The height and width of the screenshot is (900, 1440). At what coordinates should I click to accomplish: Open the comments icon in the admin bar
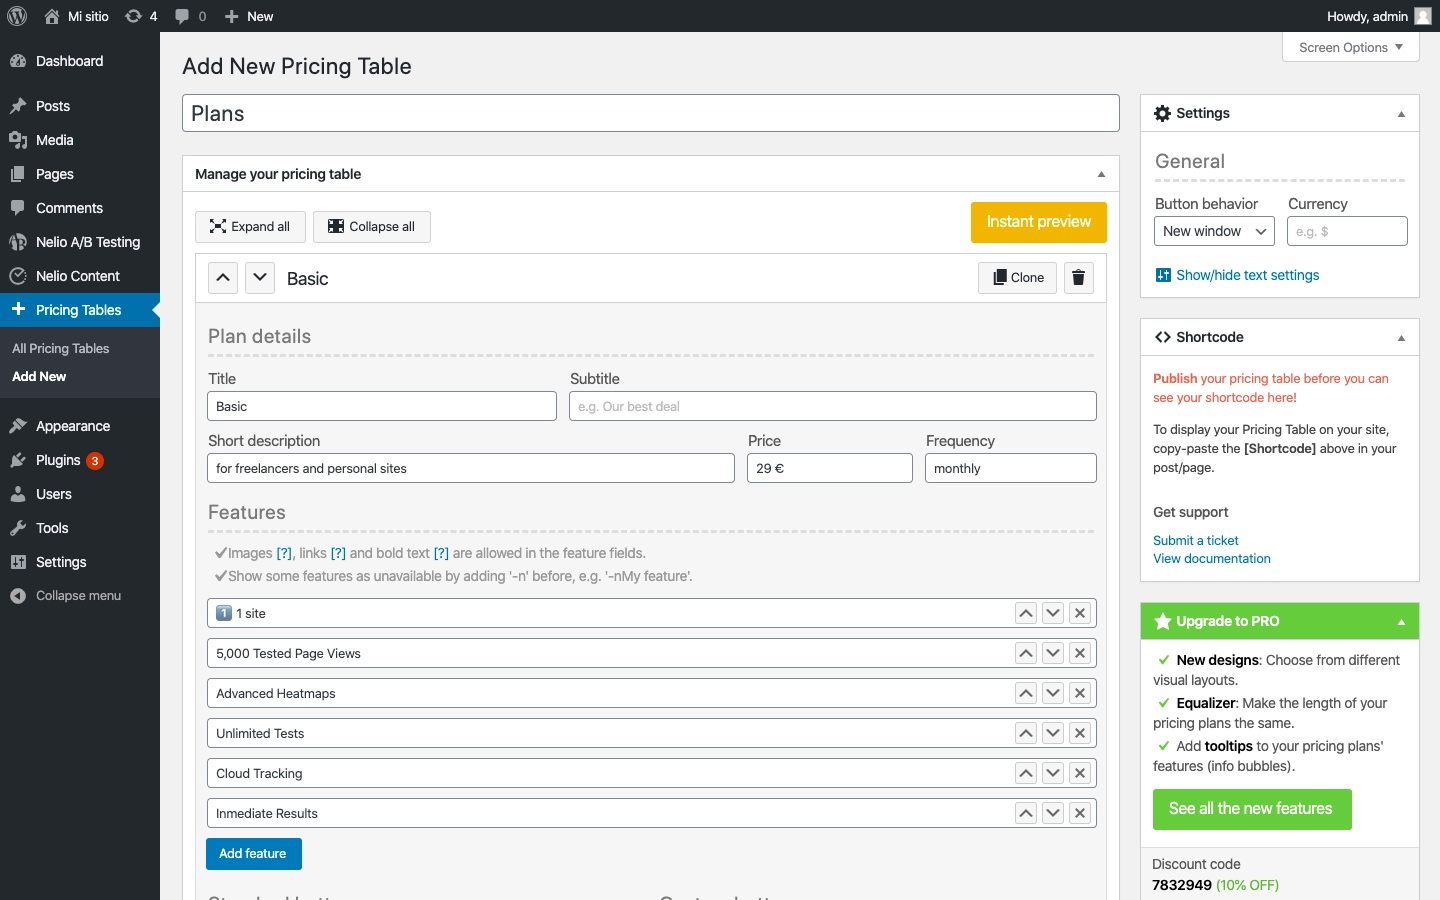click(x=190, y=16)
